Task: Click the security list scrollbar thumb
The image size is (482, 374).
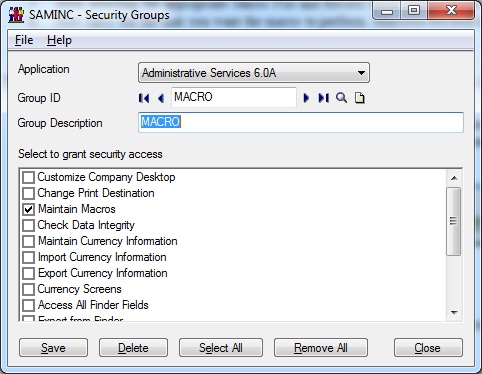Action: tap(454, 221)
